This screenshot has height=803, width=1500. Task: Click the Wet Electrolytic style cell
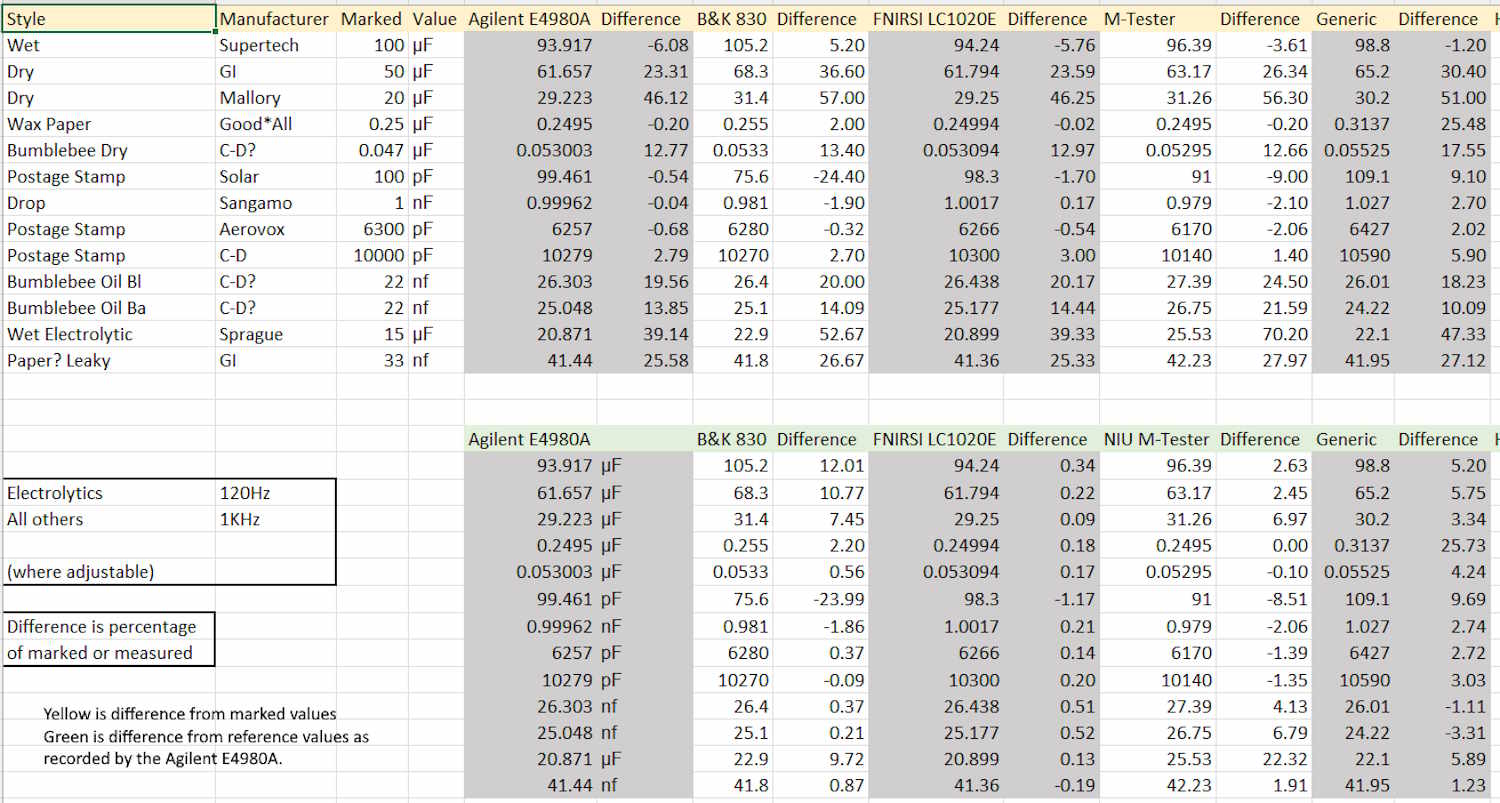click(70, 334)
